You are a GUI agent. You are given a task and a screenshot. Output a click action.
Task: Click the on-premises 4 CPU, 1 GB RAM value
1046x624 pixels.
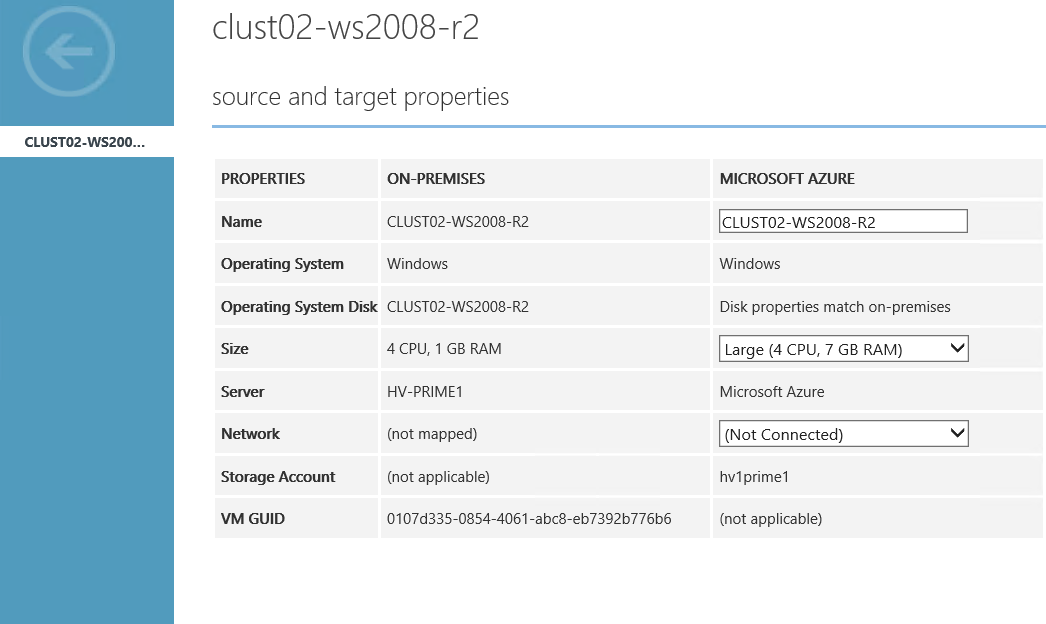(x=444, y=349)
